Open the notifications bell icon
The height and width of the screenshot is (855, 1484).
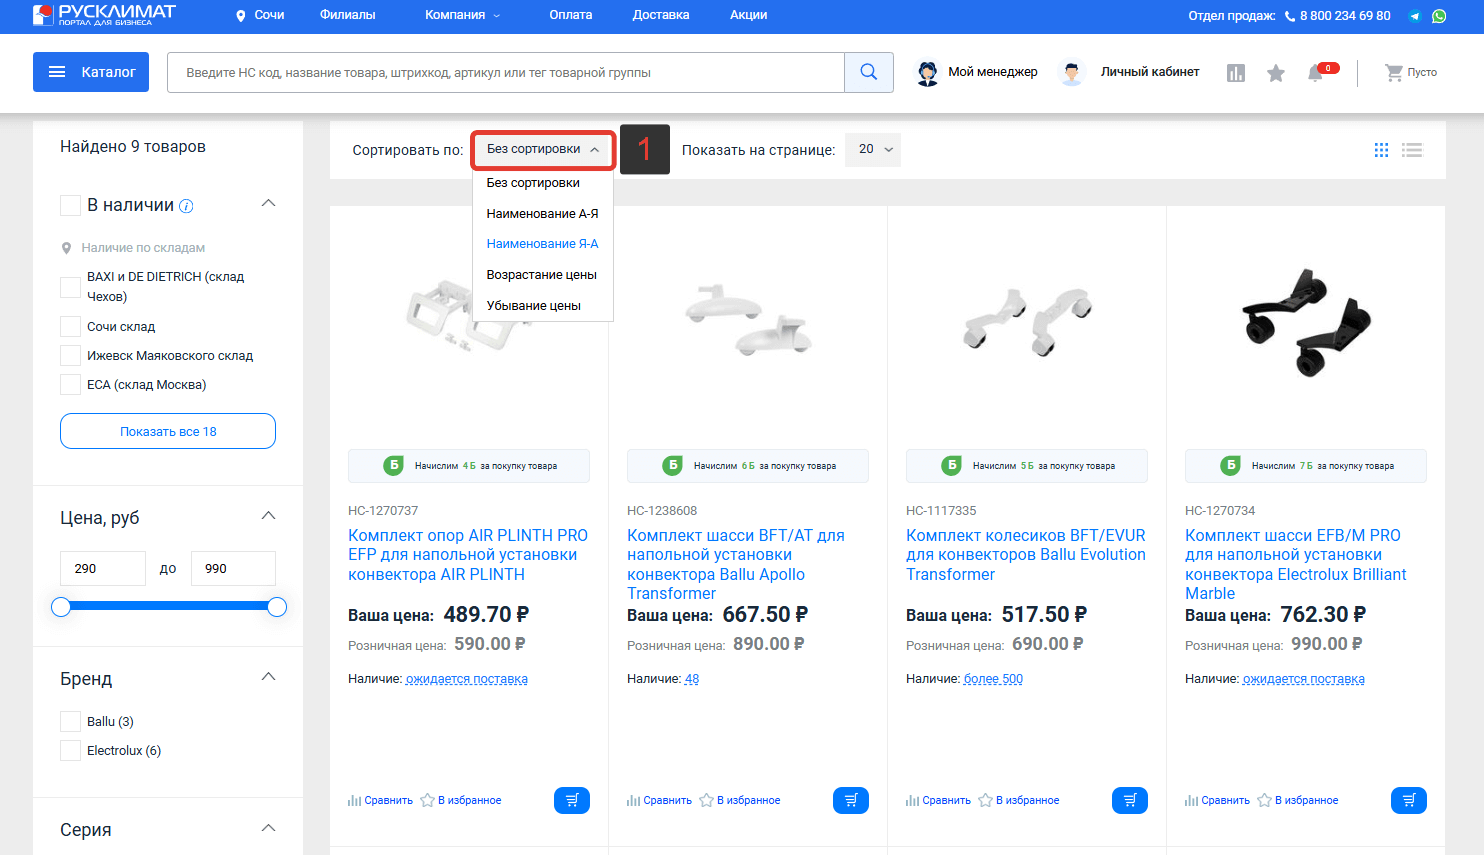point(1316,73)
